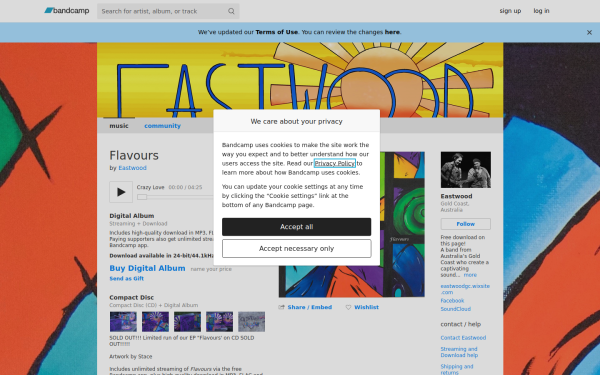The height and width of the screenshot is (375, 600).
Task: Click the track progress slider handle
Action: pos(142,197)
